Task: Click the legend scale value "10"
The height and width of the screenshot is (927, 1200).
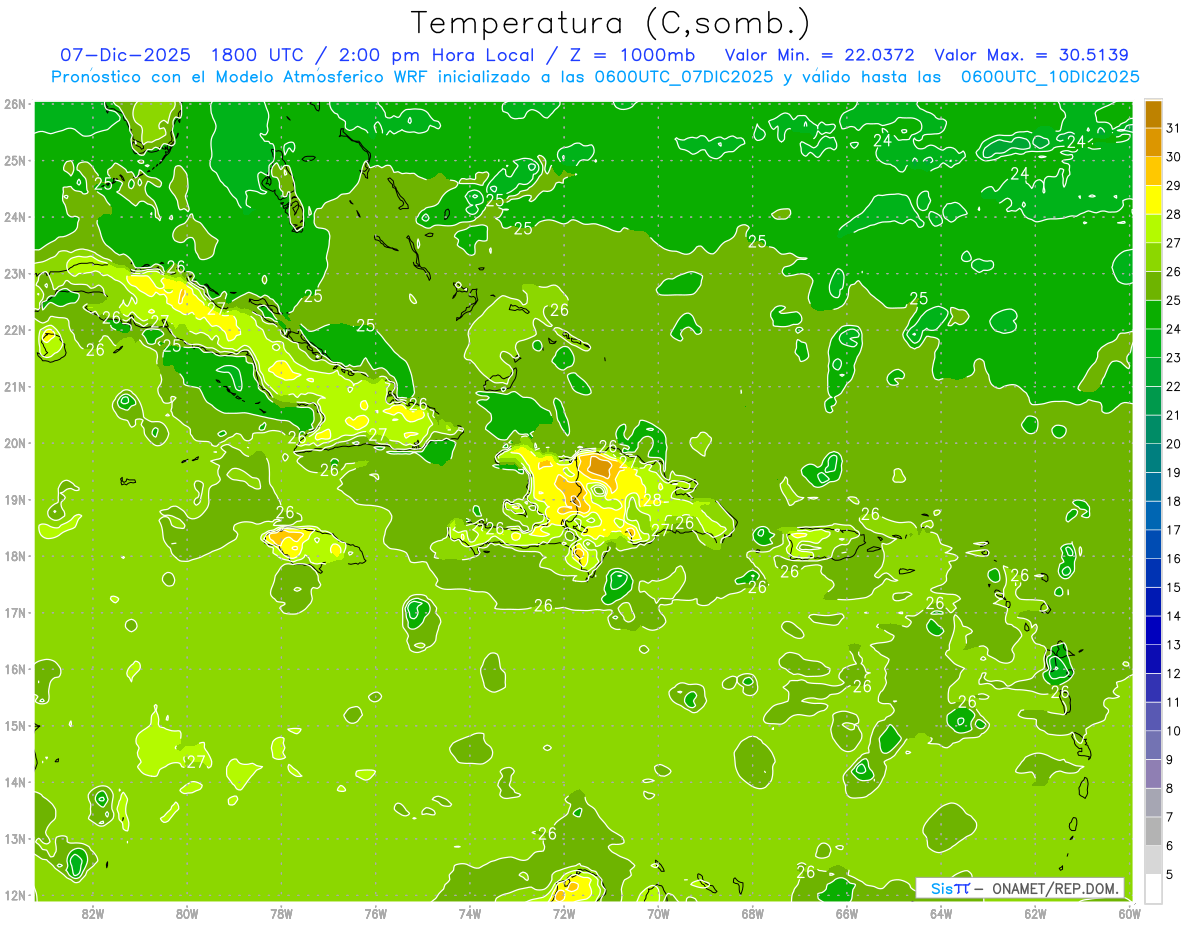Action: click(1174, 730)
